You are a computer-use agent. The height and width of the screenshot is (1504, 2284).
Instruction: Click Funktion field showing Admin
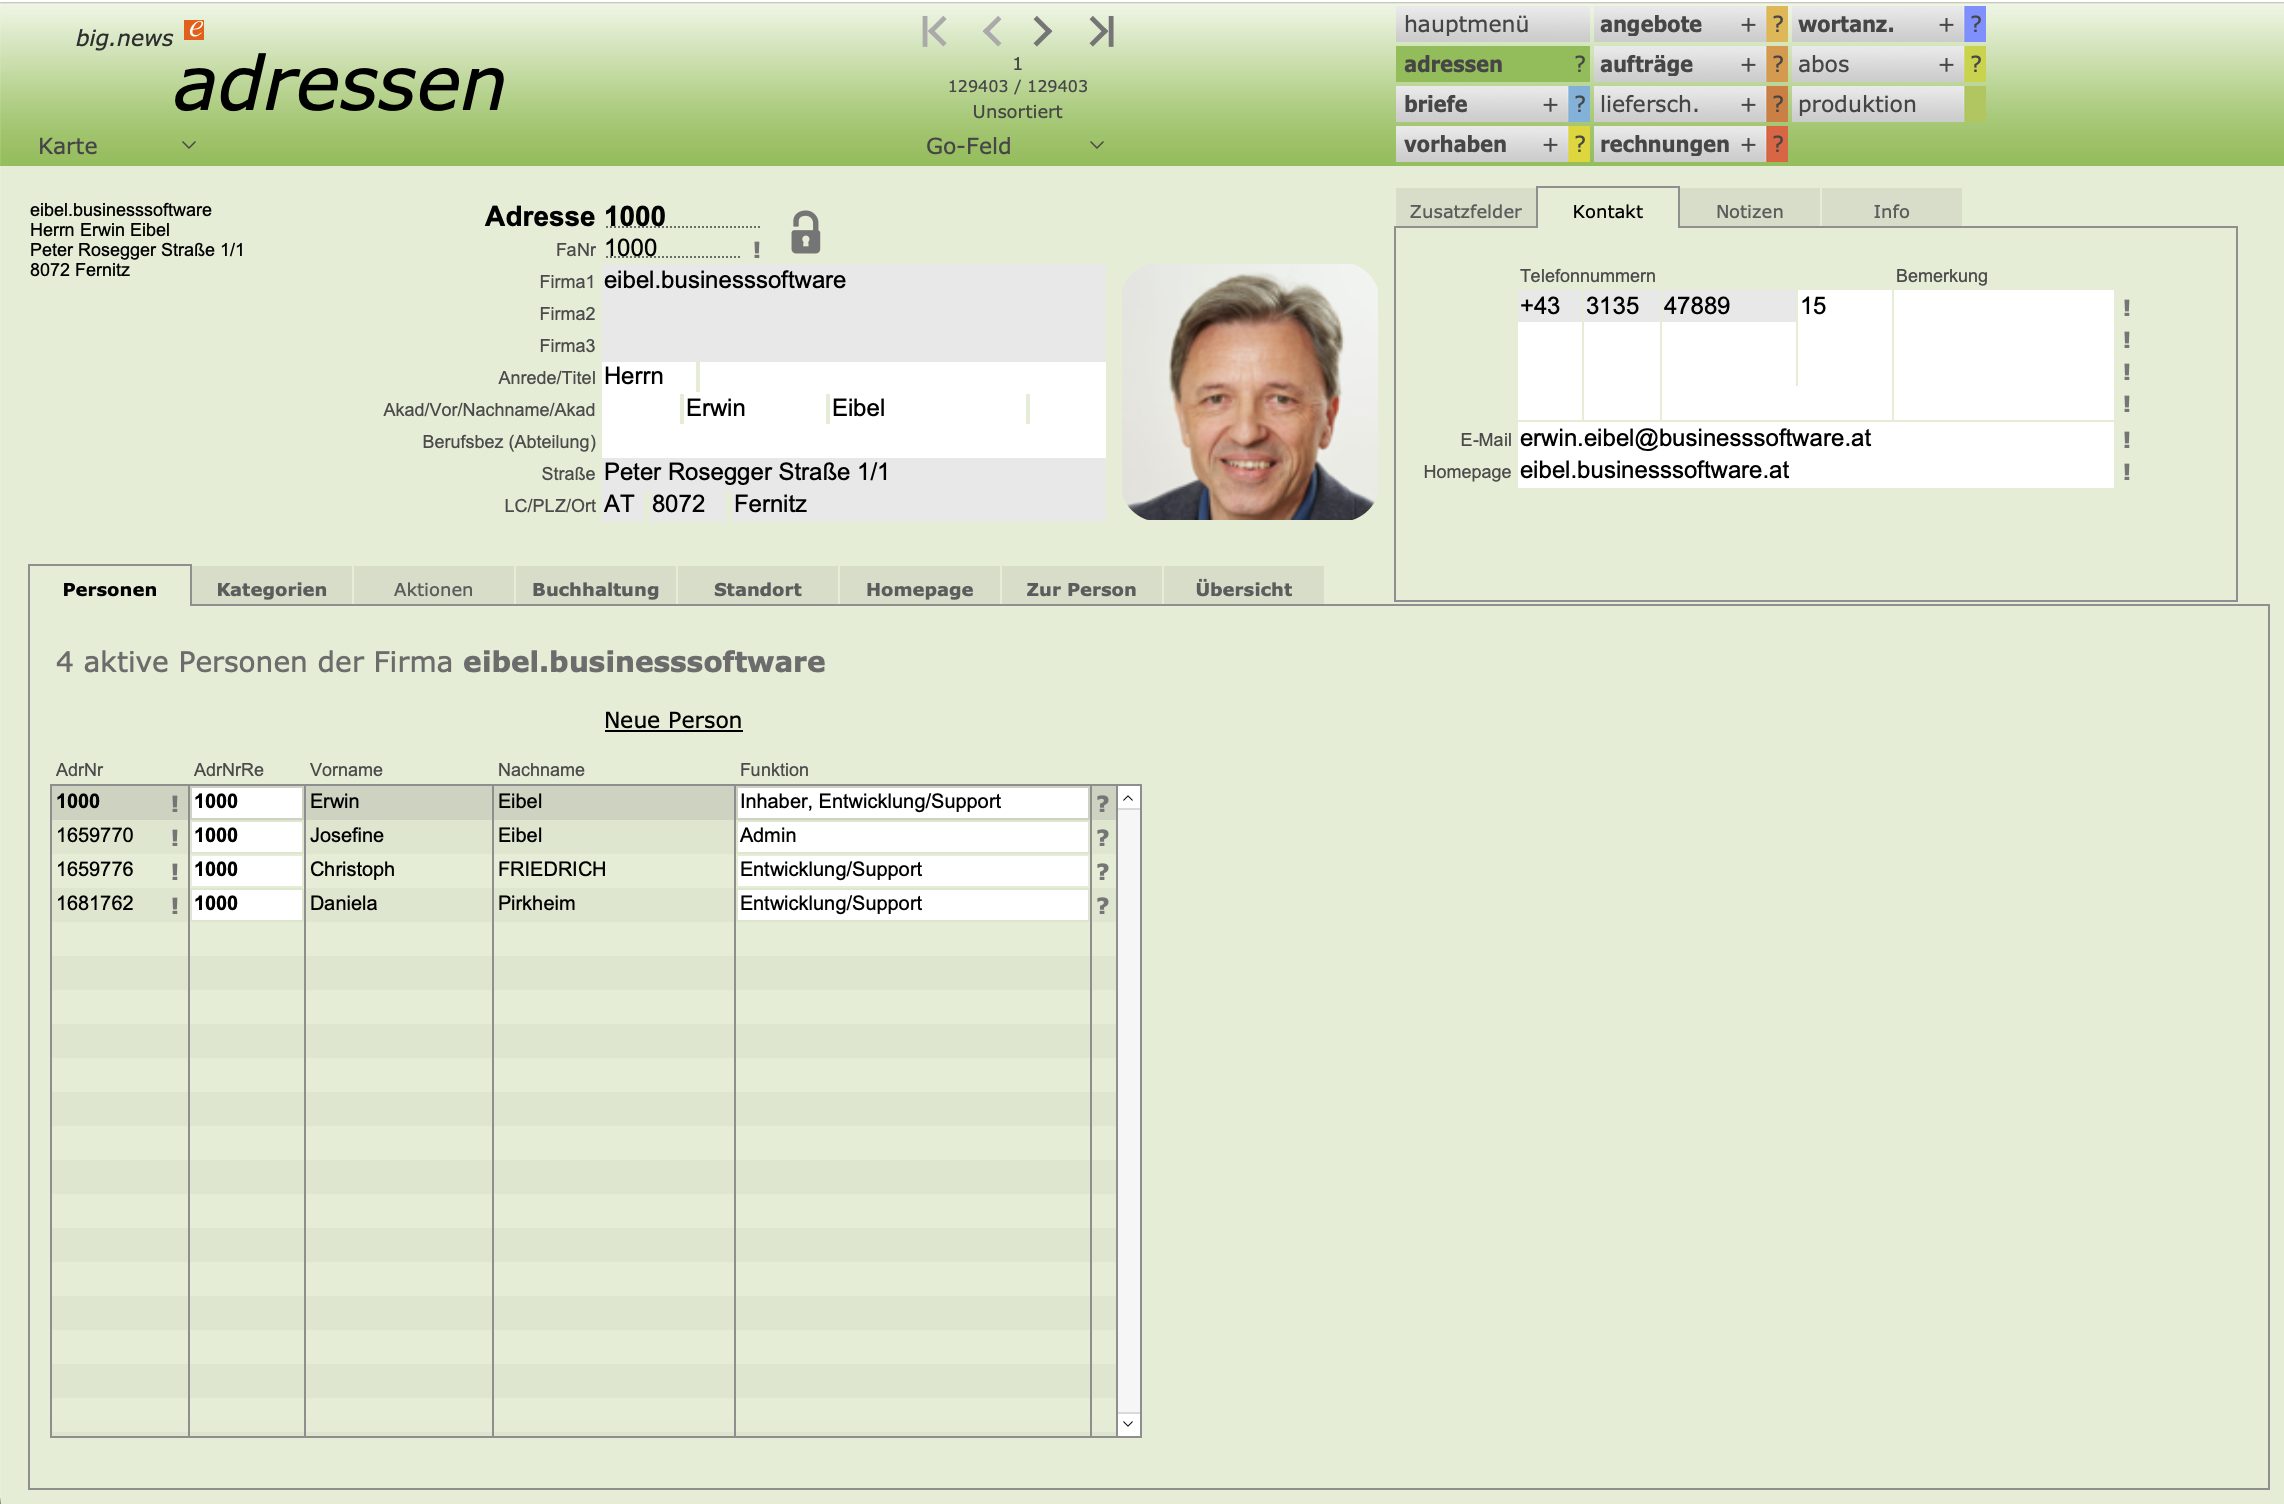912,836
